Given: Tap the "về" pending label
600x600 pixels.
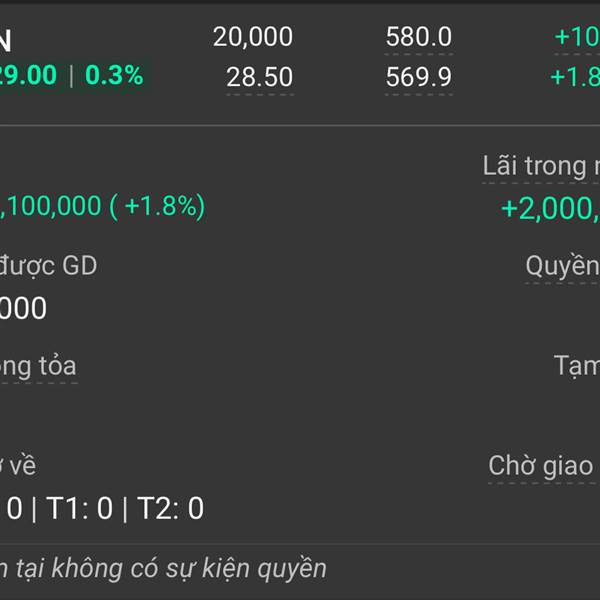Looking at the screenshot, I should click(x=20, y=466).
